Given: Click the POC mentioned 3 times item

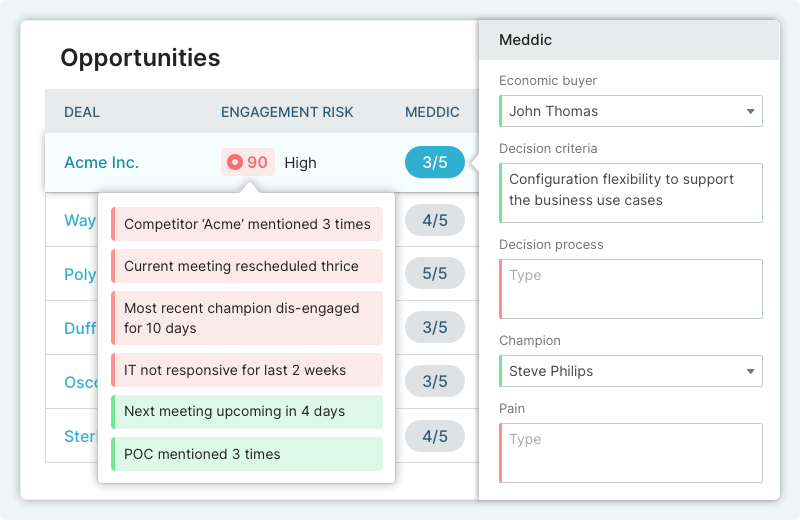Looking at the screenshot, I should [x=247, y=454].
